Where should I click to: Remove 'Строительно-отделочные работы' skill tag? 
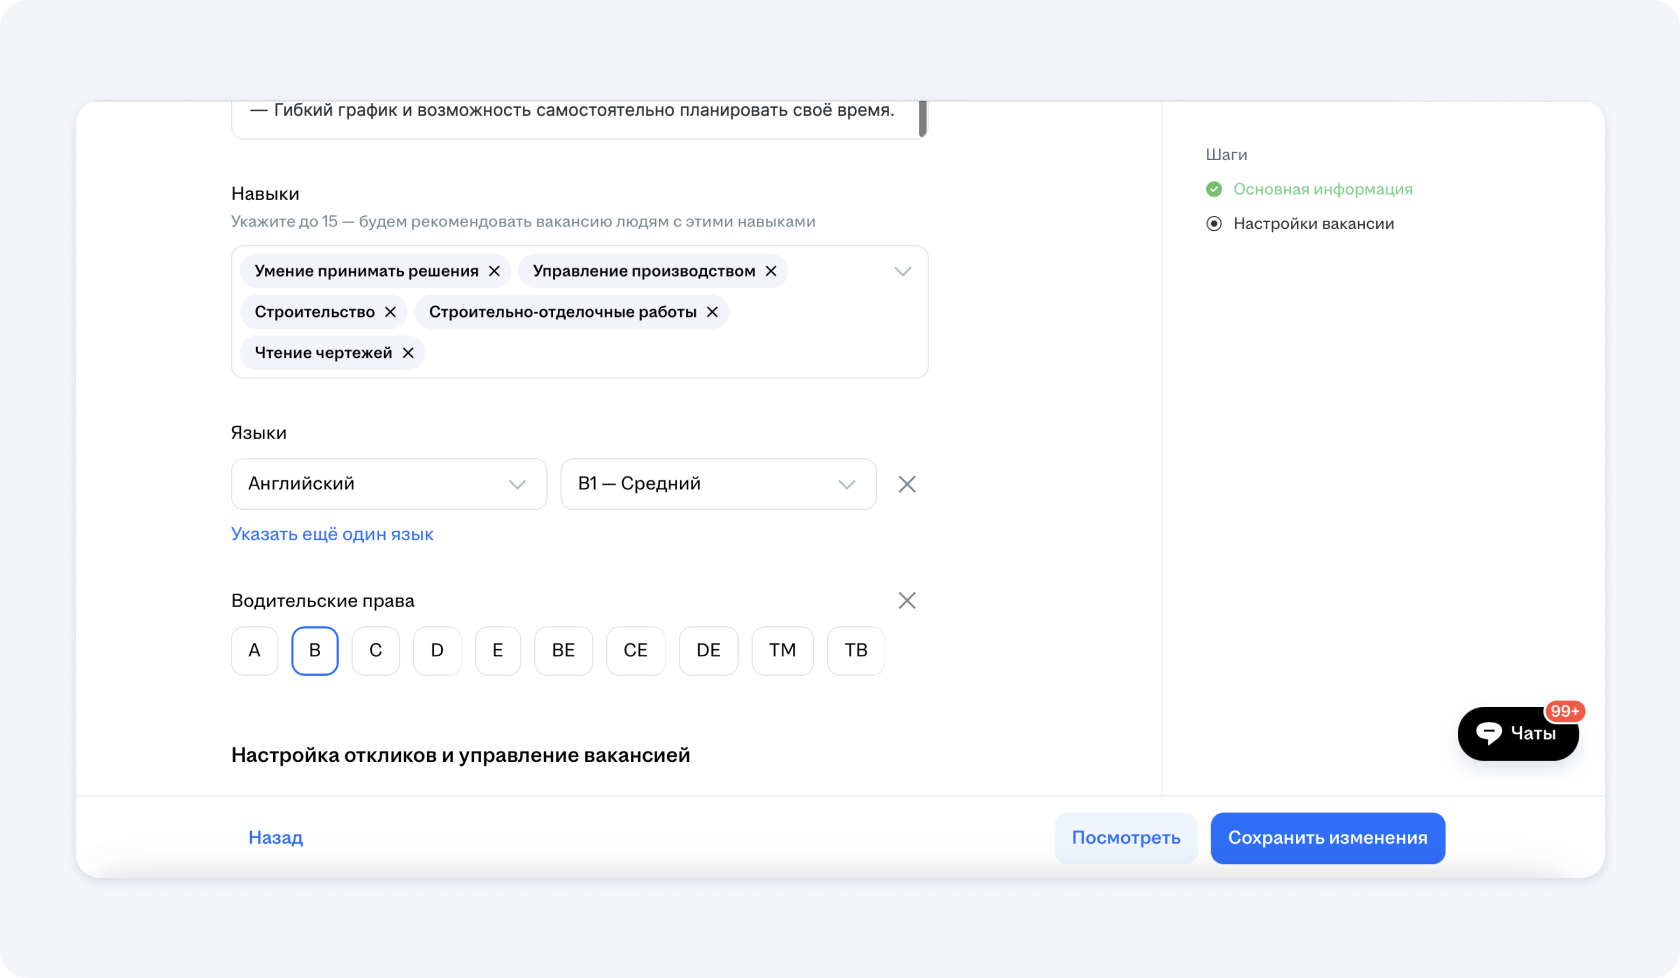[712, 312]
